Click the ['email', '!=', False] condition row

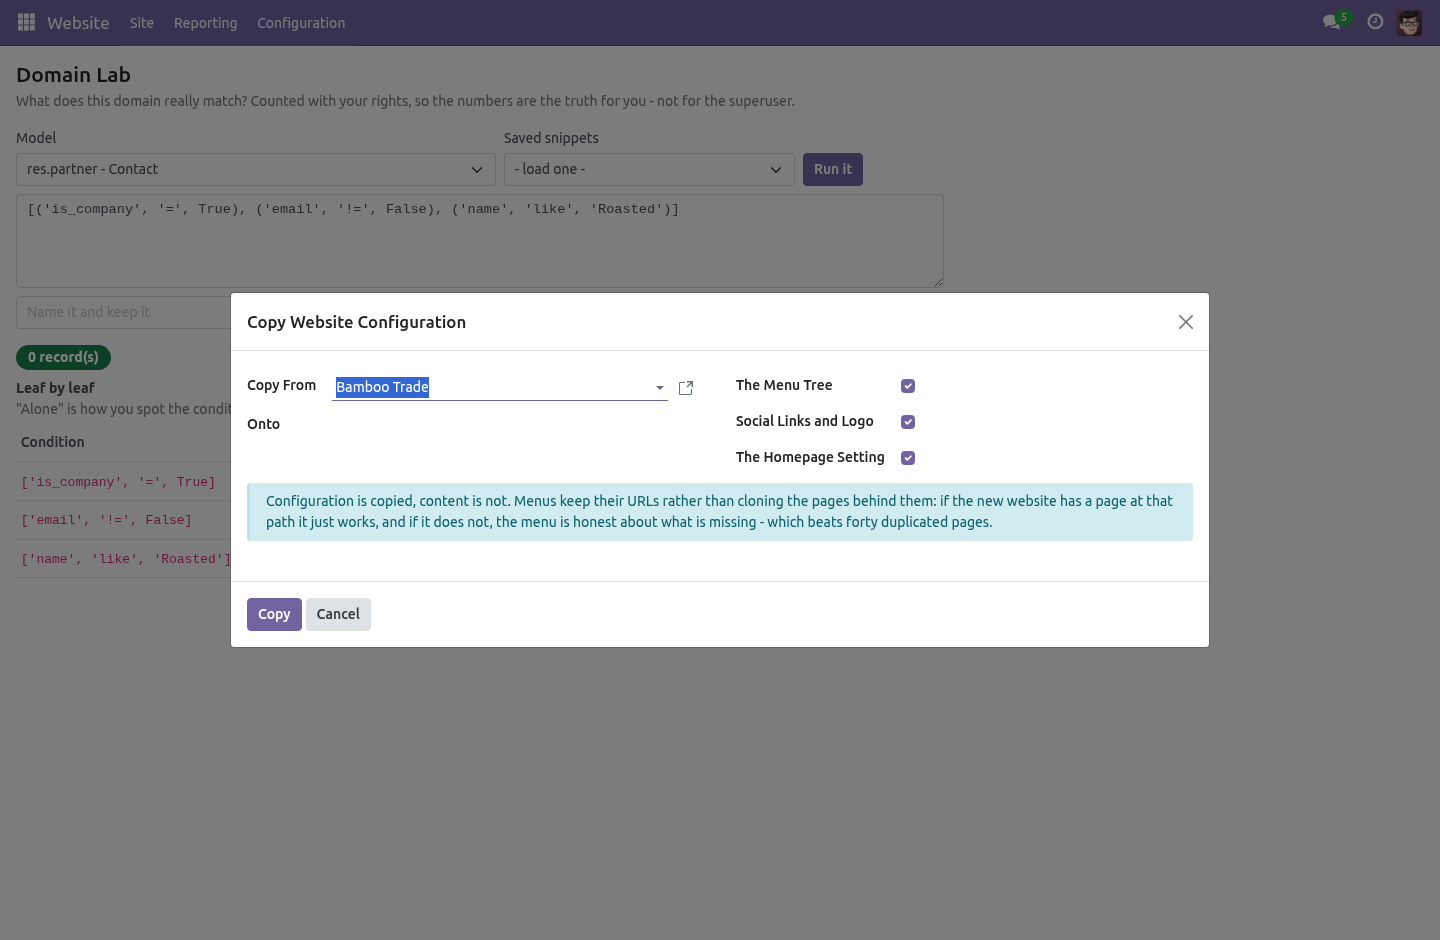pyautogui.click(x=124, y=520)
